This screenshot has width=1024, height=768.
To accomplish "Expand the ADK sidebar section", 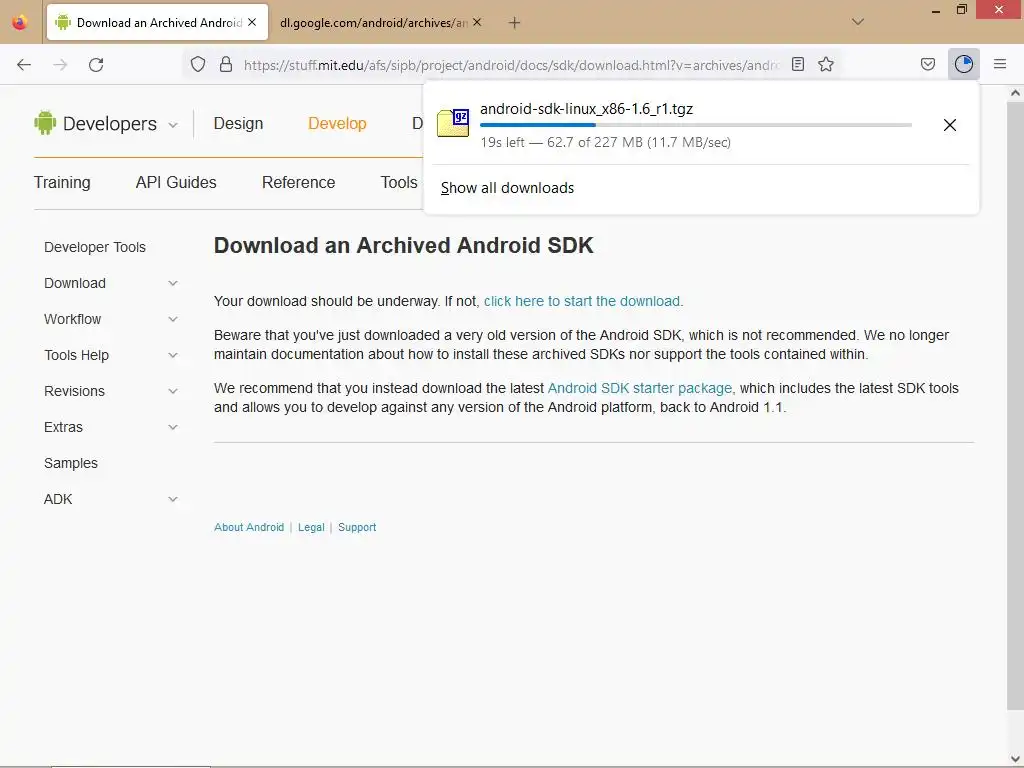I will 173,499.
